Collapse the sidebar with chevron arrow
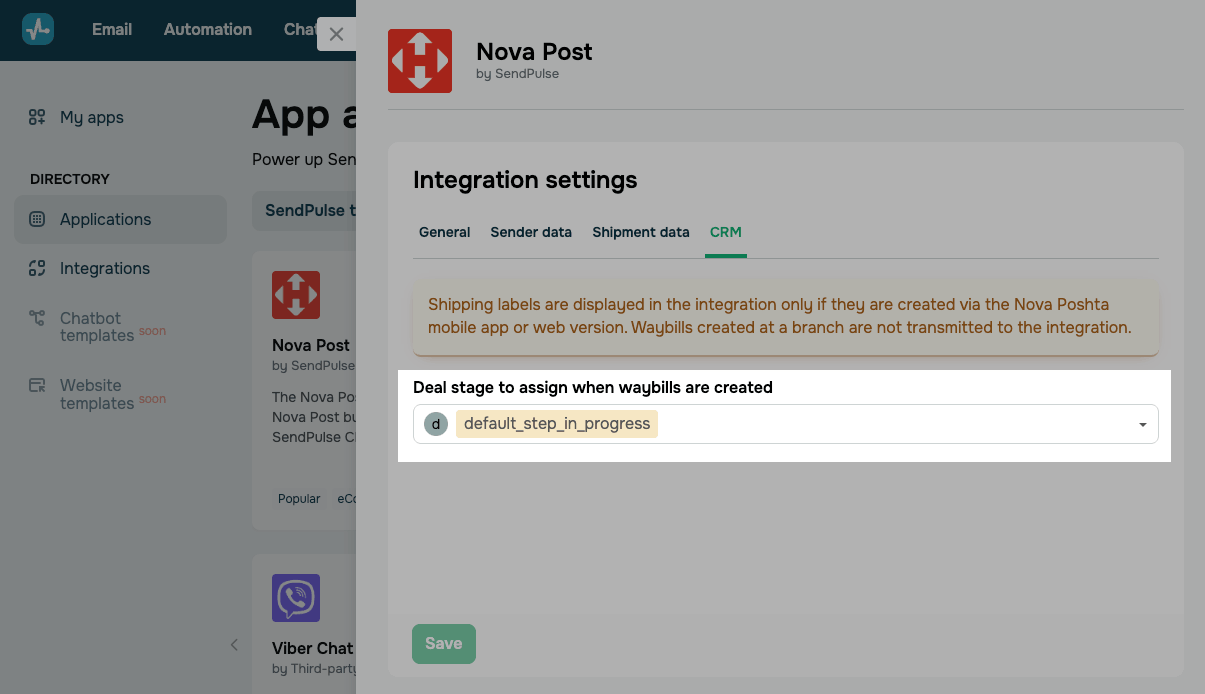 (x=234, y=645)
